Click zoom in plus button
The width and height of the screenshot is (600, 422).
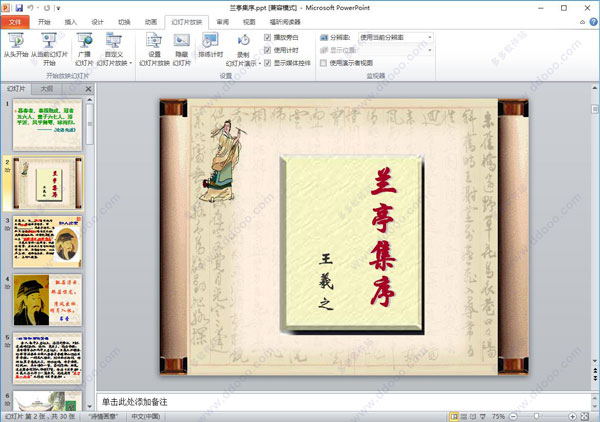[572, 416]
